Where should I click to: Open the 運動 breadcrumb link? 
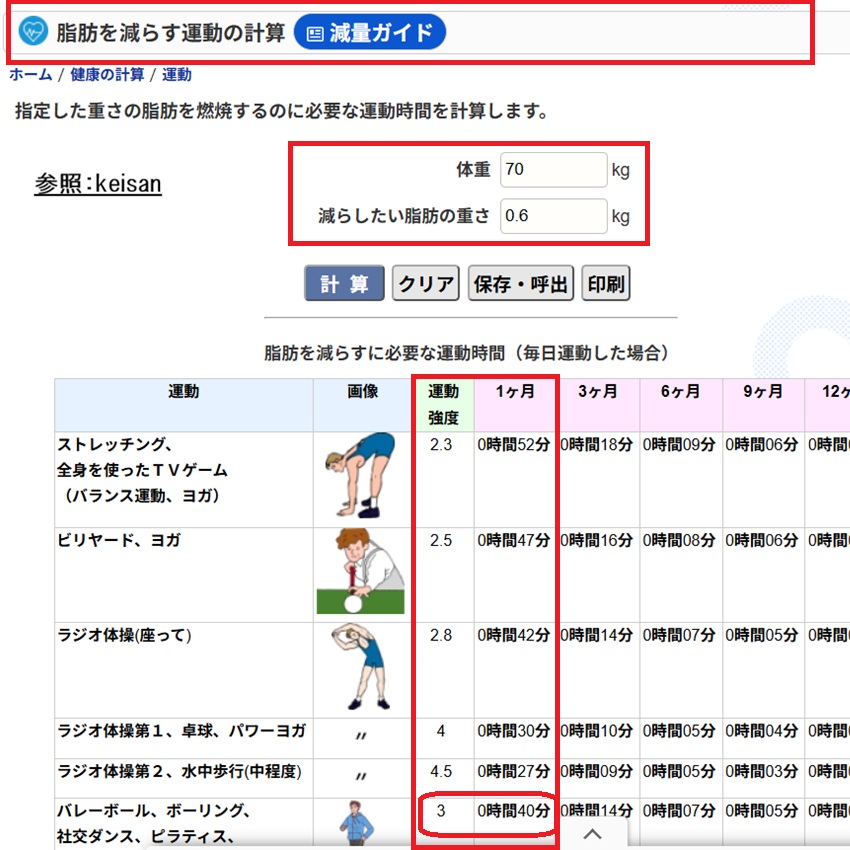(177, 75)
